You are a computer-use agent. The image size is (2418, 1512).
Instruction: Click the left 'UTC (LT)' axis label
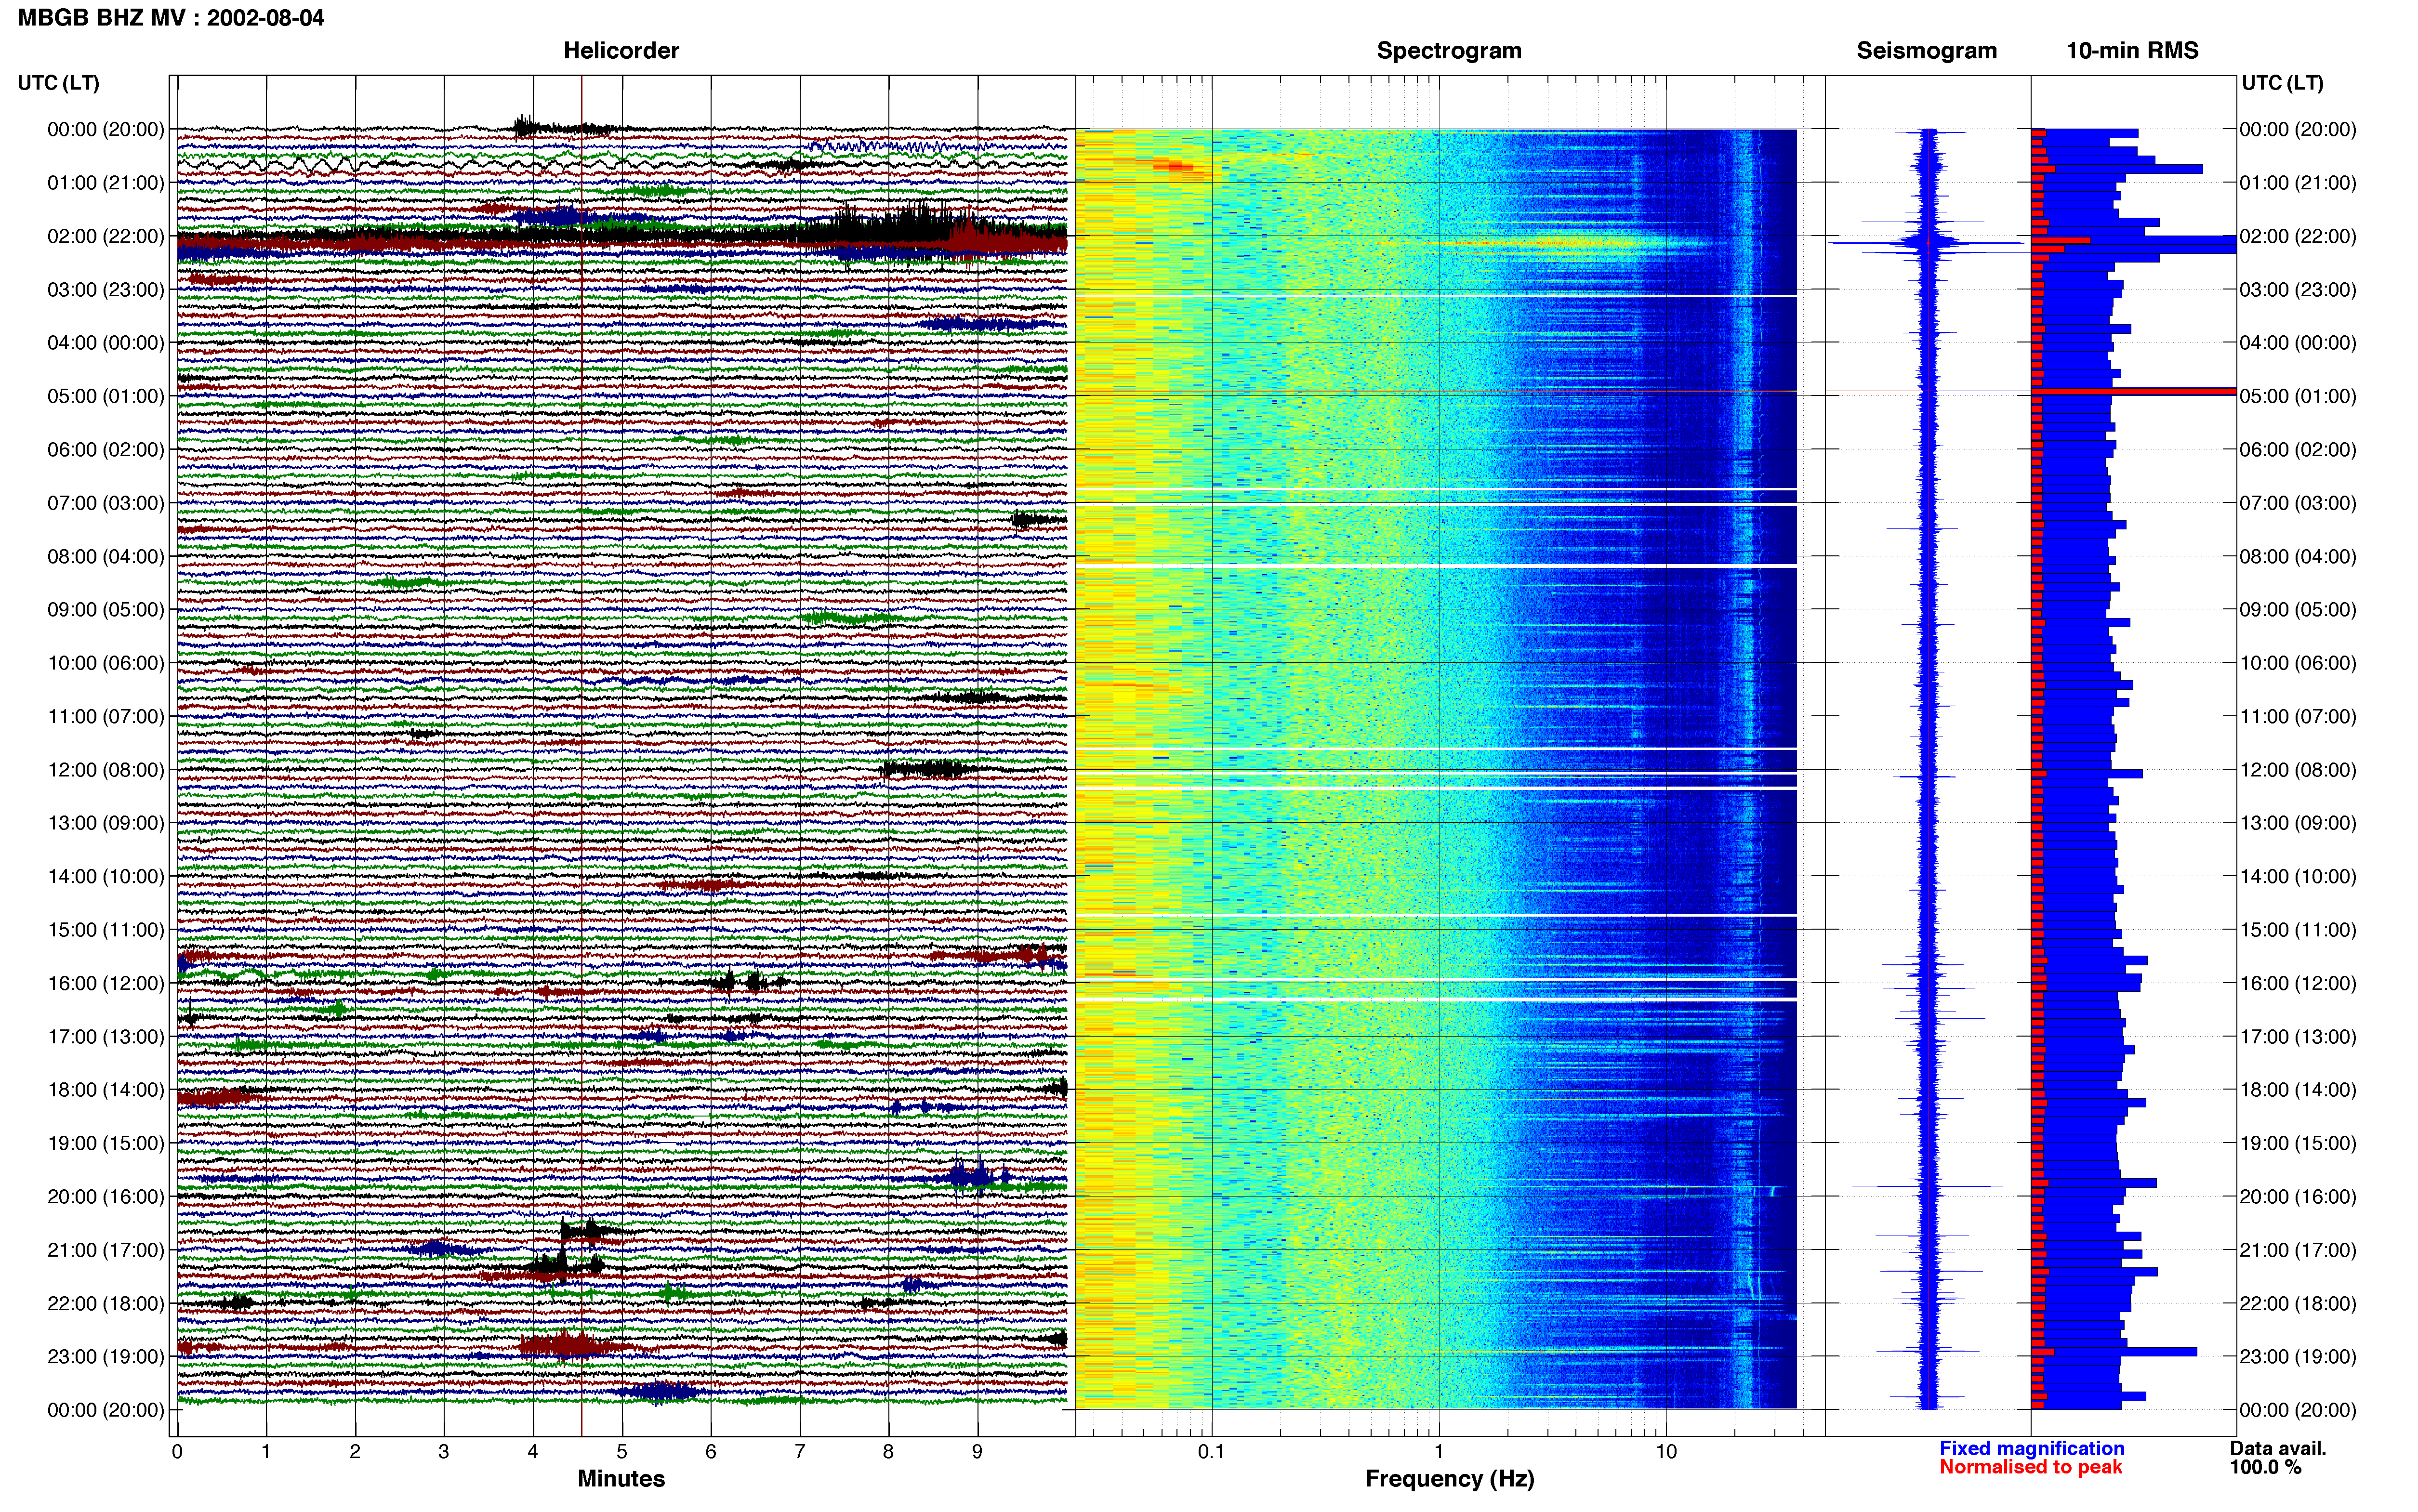tap(58, 83)
